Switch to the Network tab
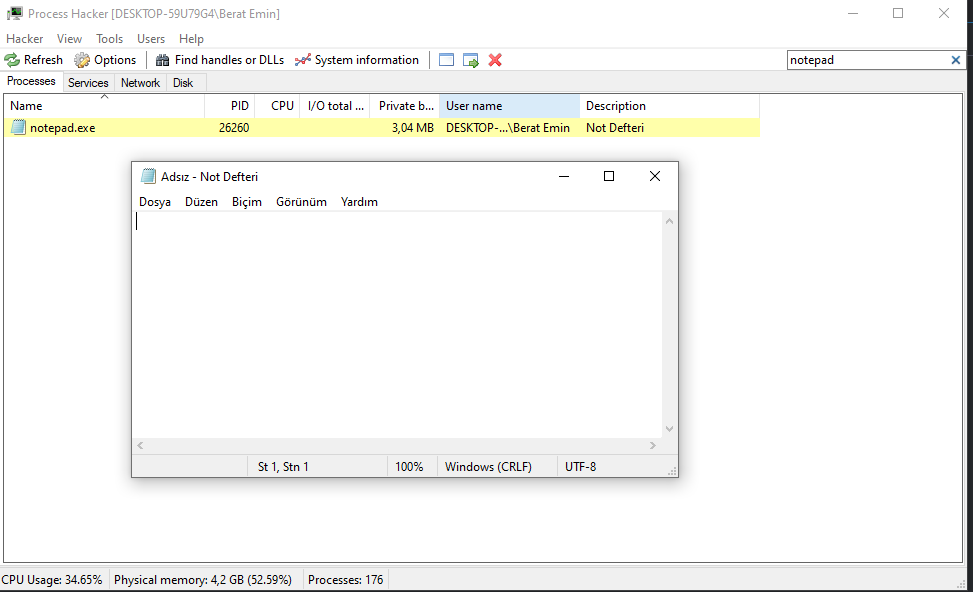 140,83
